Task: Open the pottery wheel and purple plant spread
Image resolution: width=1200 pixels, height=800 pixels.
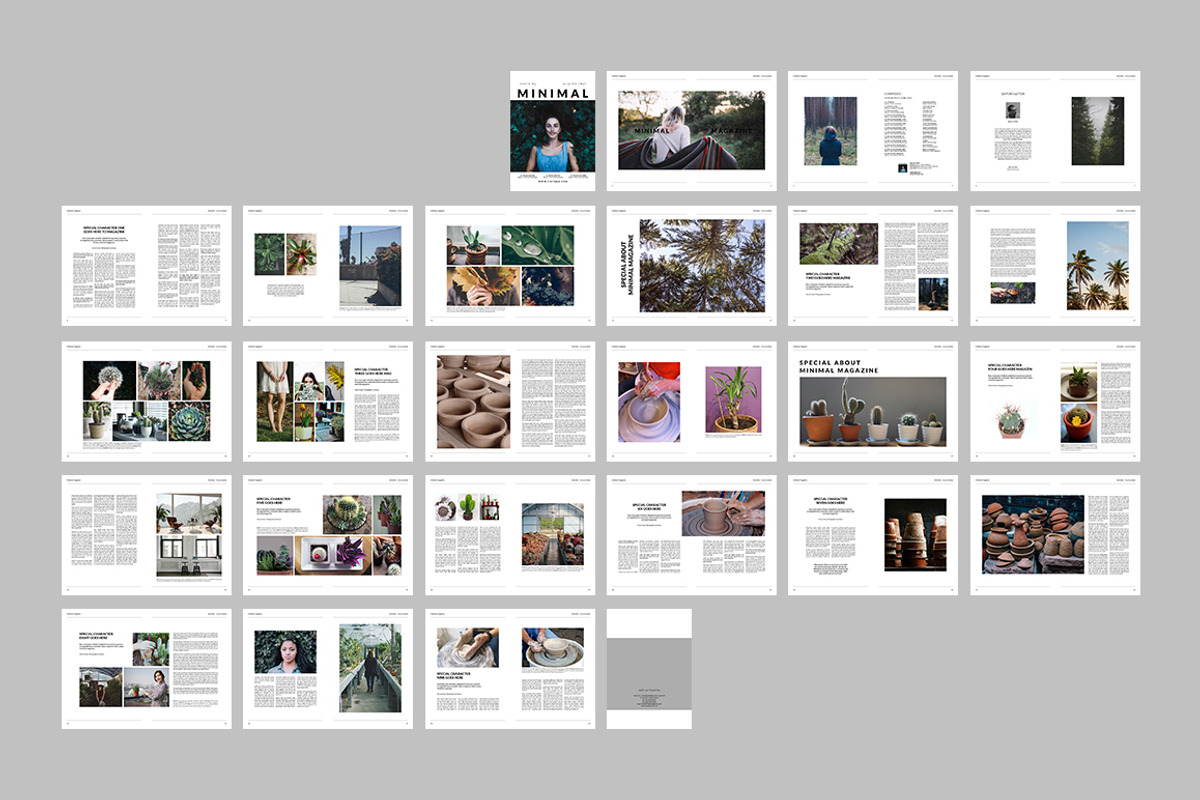Action: pyautogui.click(x=691, y=400)
